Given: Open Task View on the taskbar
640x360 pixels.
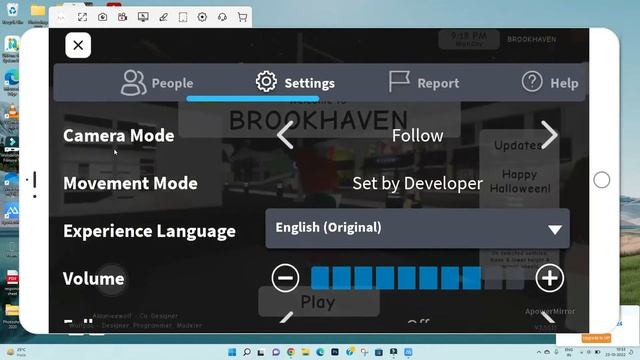Looking at the screenshot, I should [x=261, y=352].
